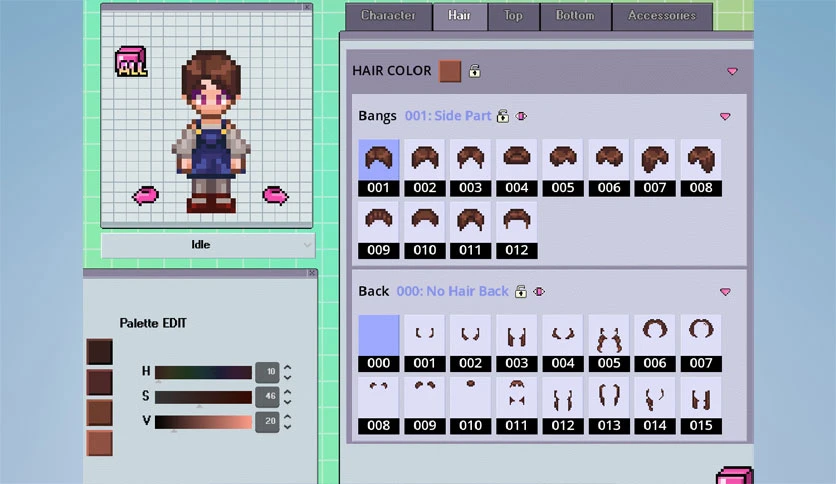Toggle the Back hair lock icon
The width and height of the screenshot is (836, 484).
520,291
